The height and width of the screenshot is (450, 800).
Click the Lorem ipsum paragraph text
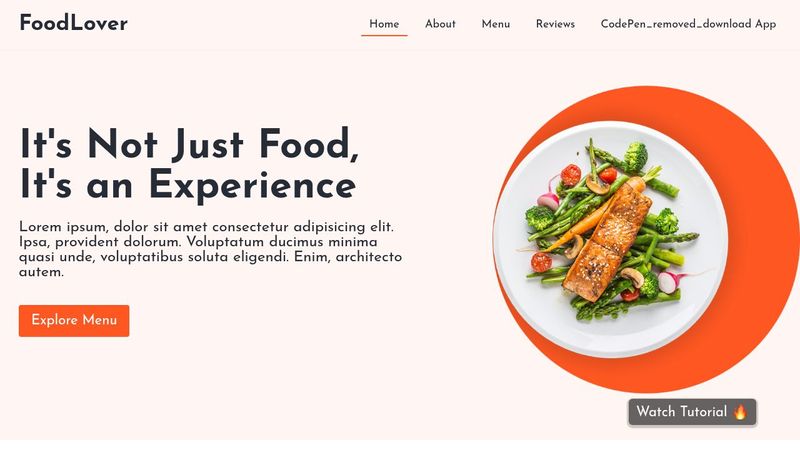[210, 249]
